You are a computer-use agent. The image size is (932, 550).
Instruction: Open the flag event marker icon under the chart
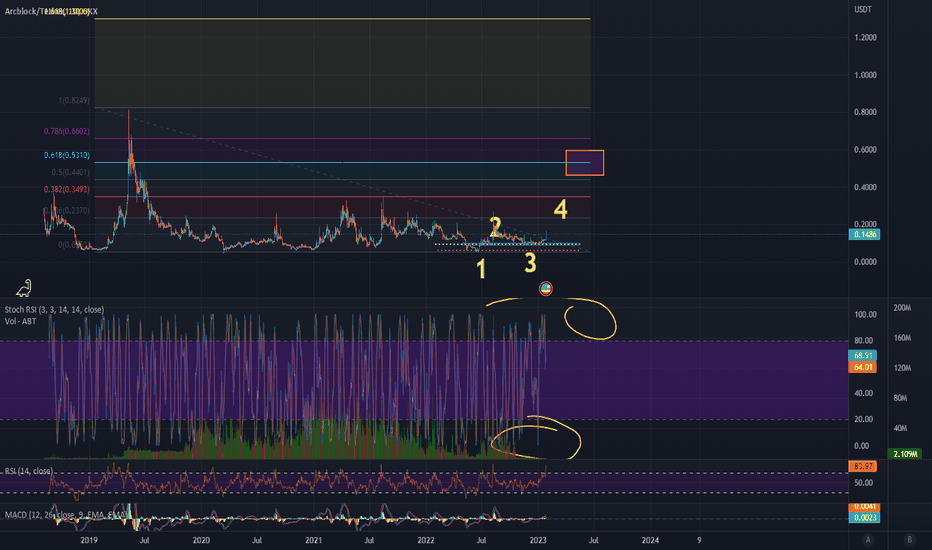546,289
